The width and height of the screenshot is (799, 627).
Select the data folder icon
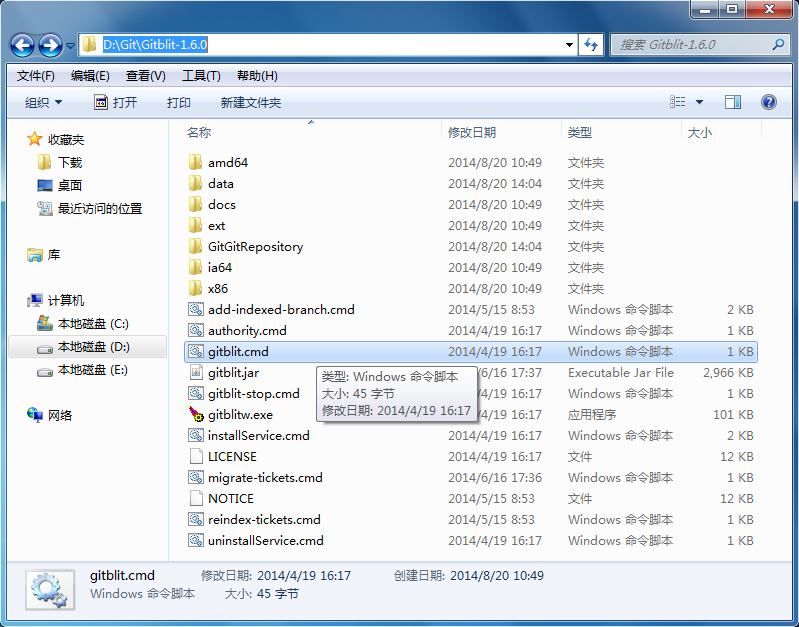[x=196, y=183]
